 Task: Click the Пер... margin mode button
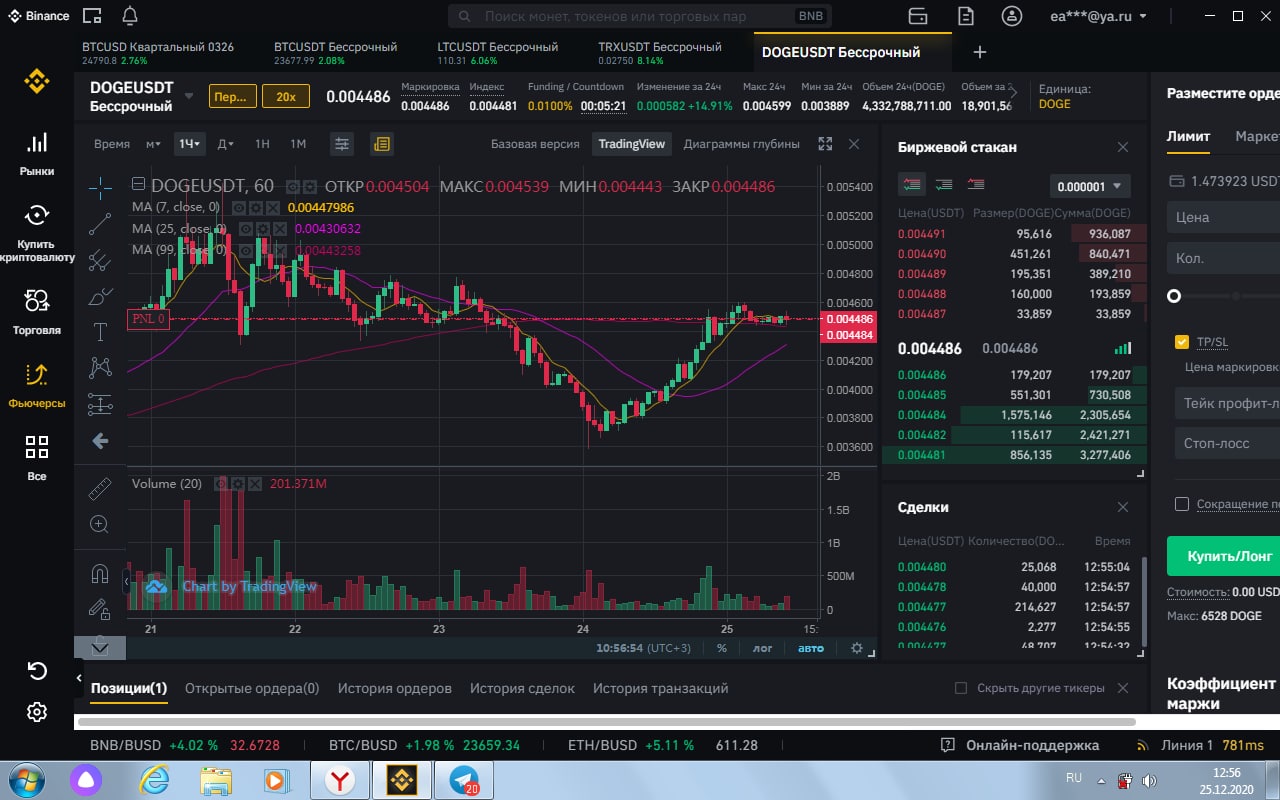pos(232,97)
